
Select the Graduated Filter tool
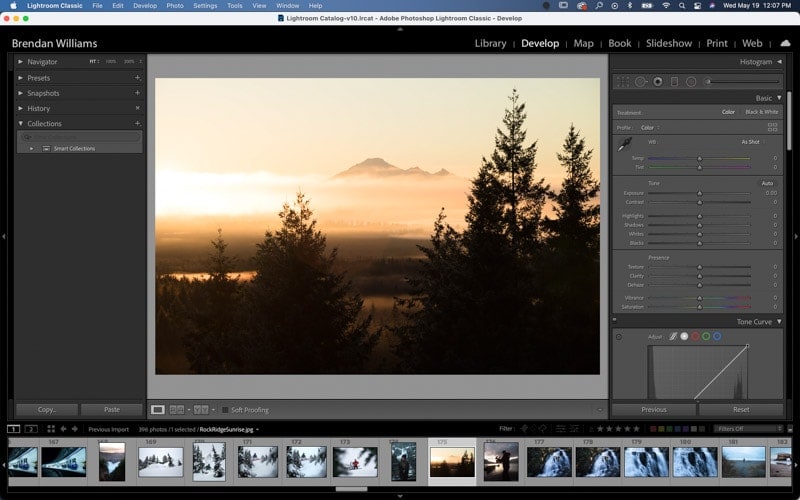[x=674, y=82]
